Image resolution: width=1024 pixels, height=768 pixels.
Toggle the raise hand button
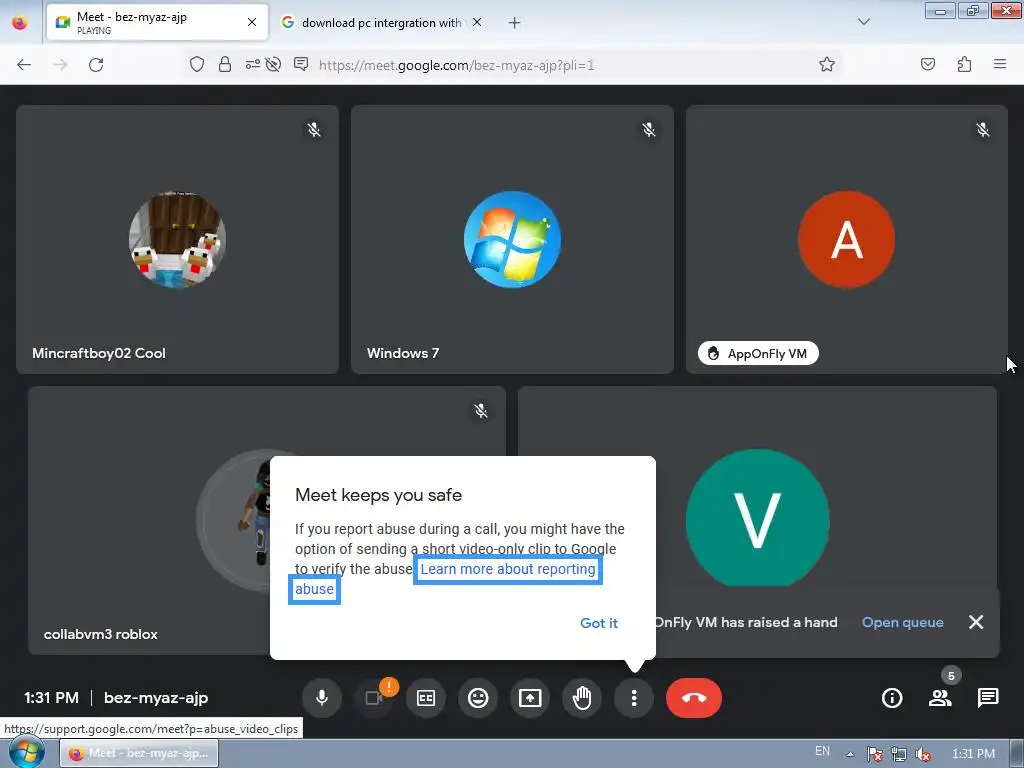click(x=582, y=698)
